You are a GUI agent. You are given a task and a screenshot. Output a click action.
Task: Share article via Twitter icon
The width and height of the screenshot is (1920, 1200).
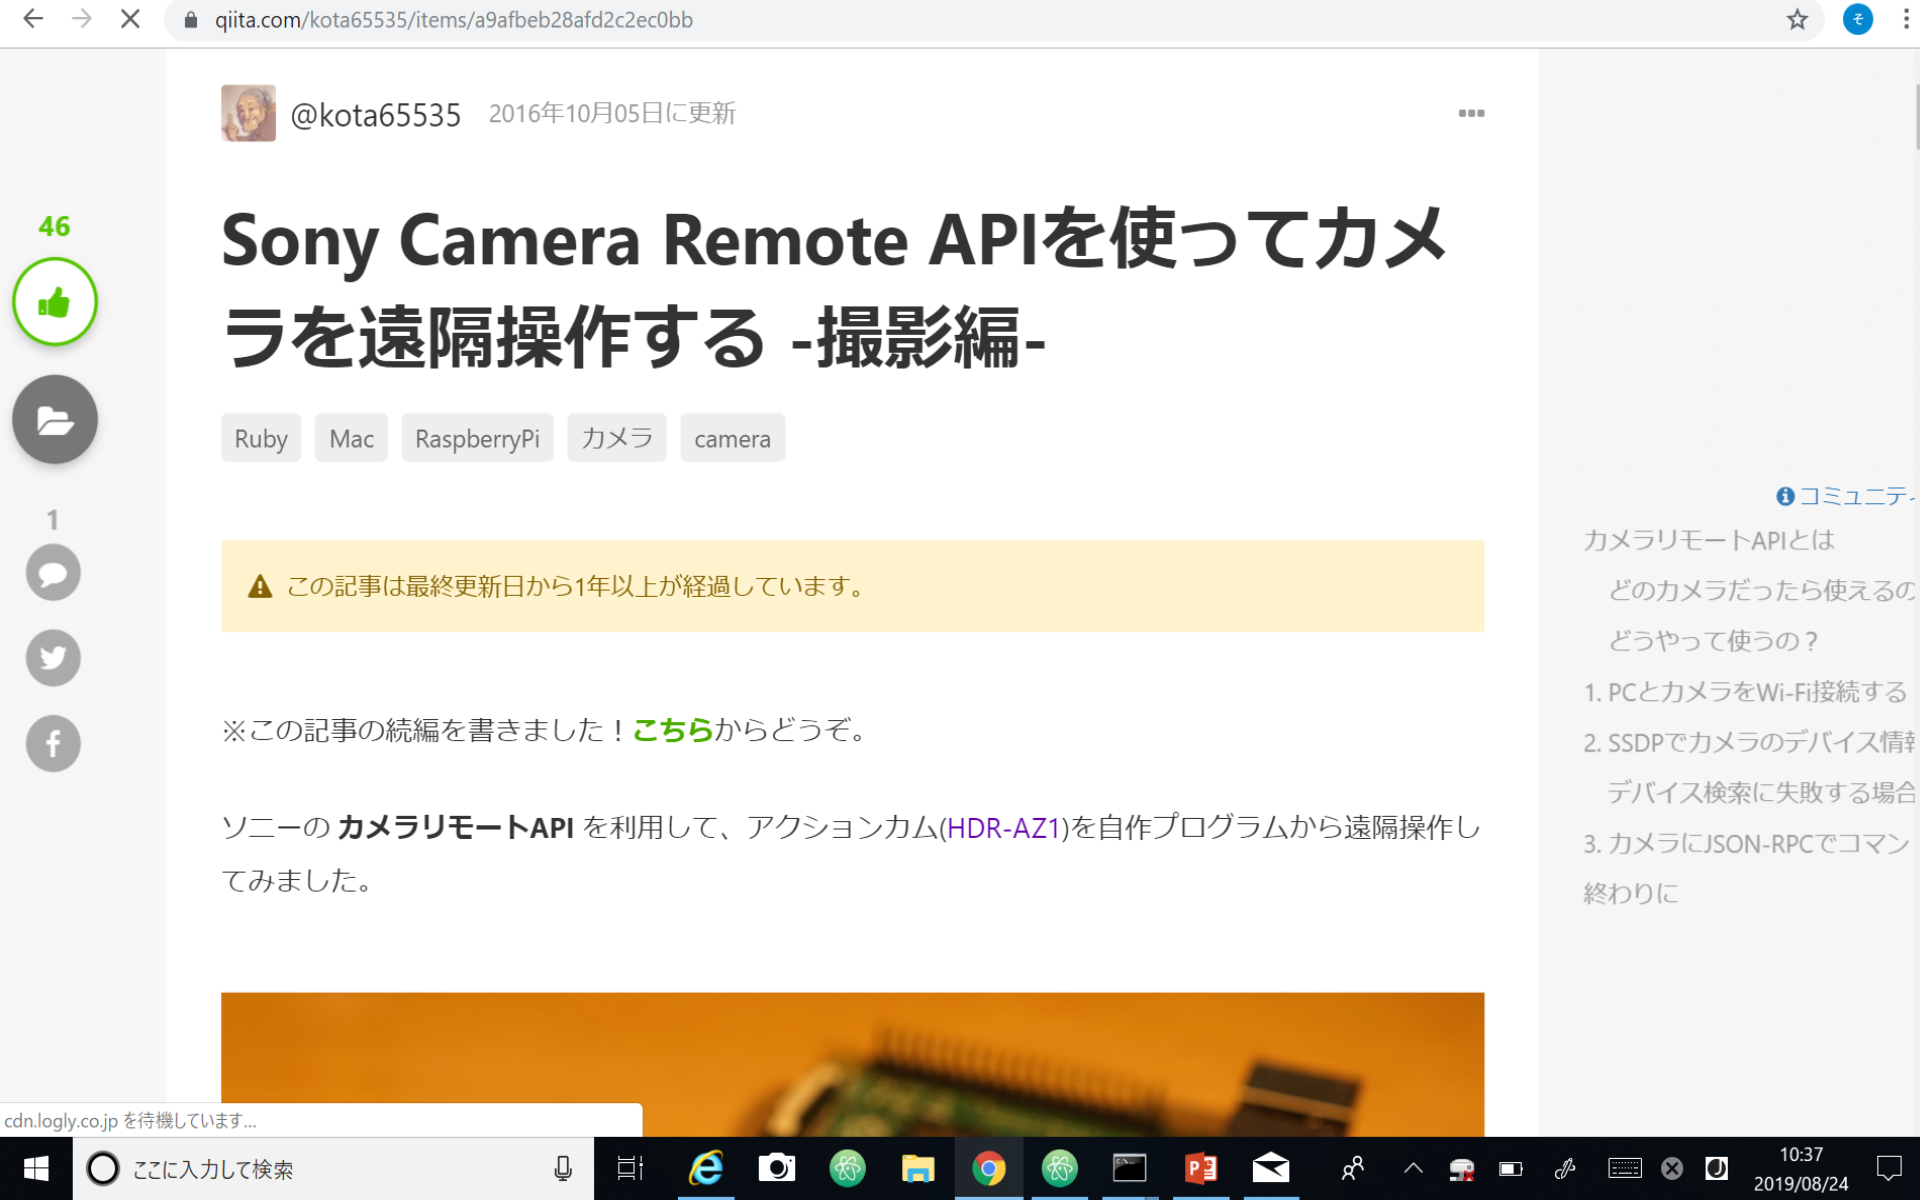coord(53,658)
